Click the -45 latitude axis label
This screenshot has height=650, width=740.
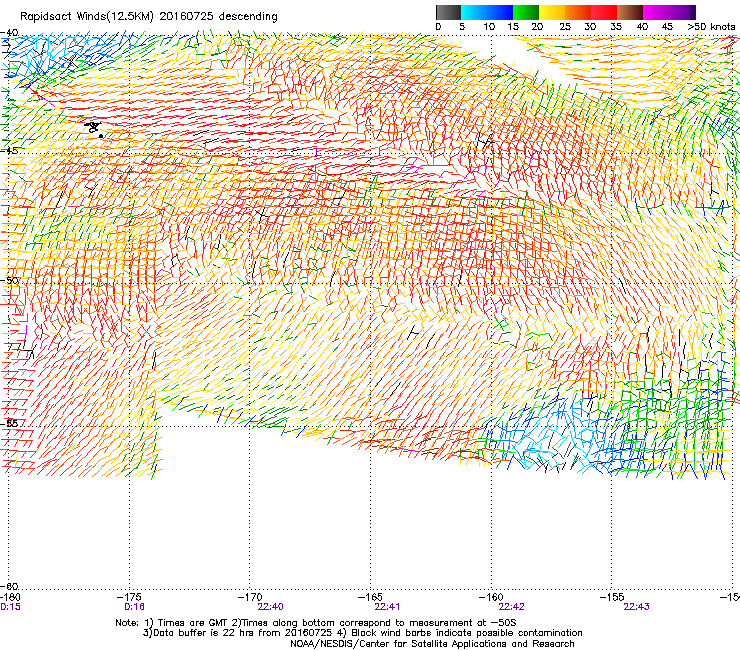click(9, 151)
